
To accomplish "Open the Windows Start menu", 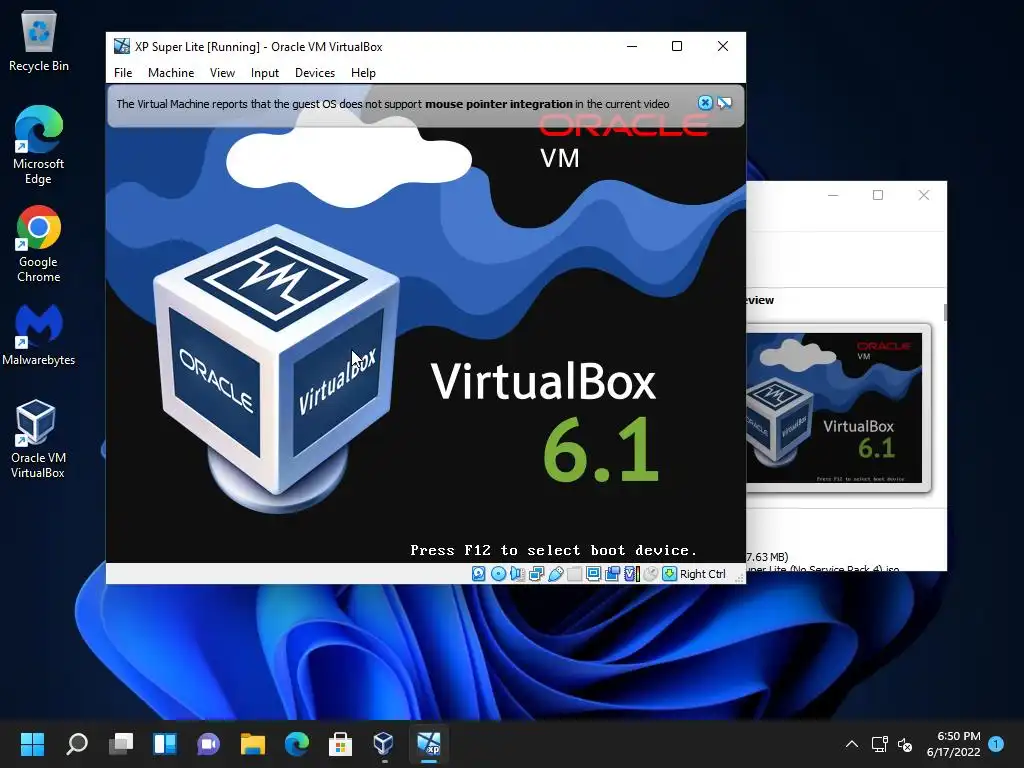I will [x=32, y=744].
